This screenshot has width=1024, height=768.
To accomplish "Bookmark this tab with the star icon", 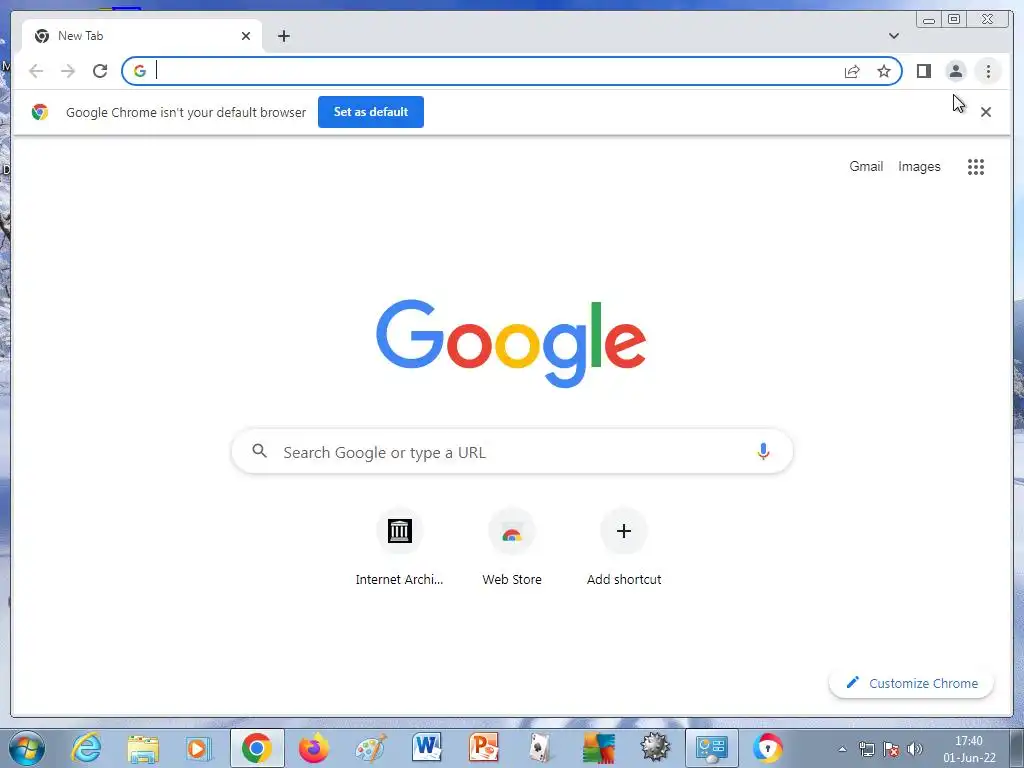I will (x=884, y=71).
